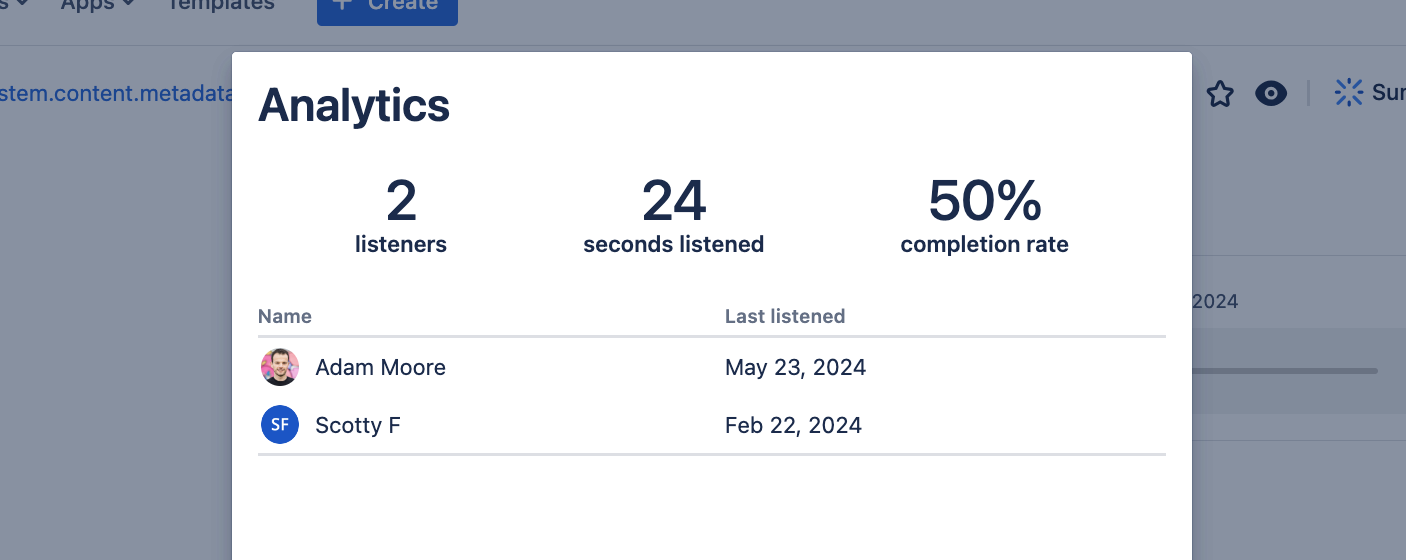Click the 50% completion rate statistic
This screenshot has width=1406, height=560.
[x=984, y=215]
